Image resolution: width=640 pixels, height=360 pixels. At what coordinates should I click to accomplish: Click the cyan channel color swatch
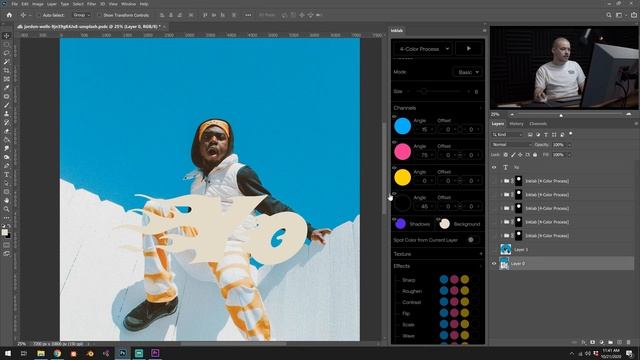click(402, 126)
